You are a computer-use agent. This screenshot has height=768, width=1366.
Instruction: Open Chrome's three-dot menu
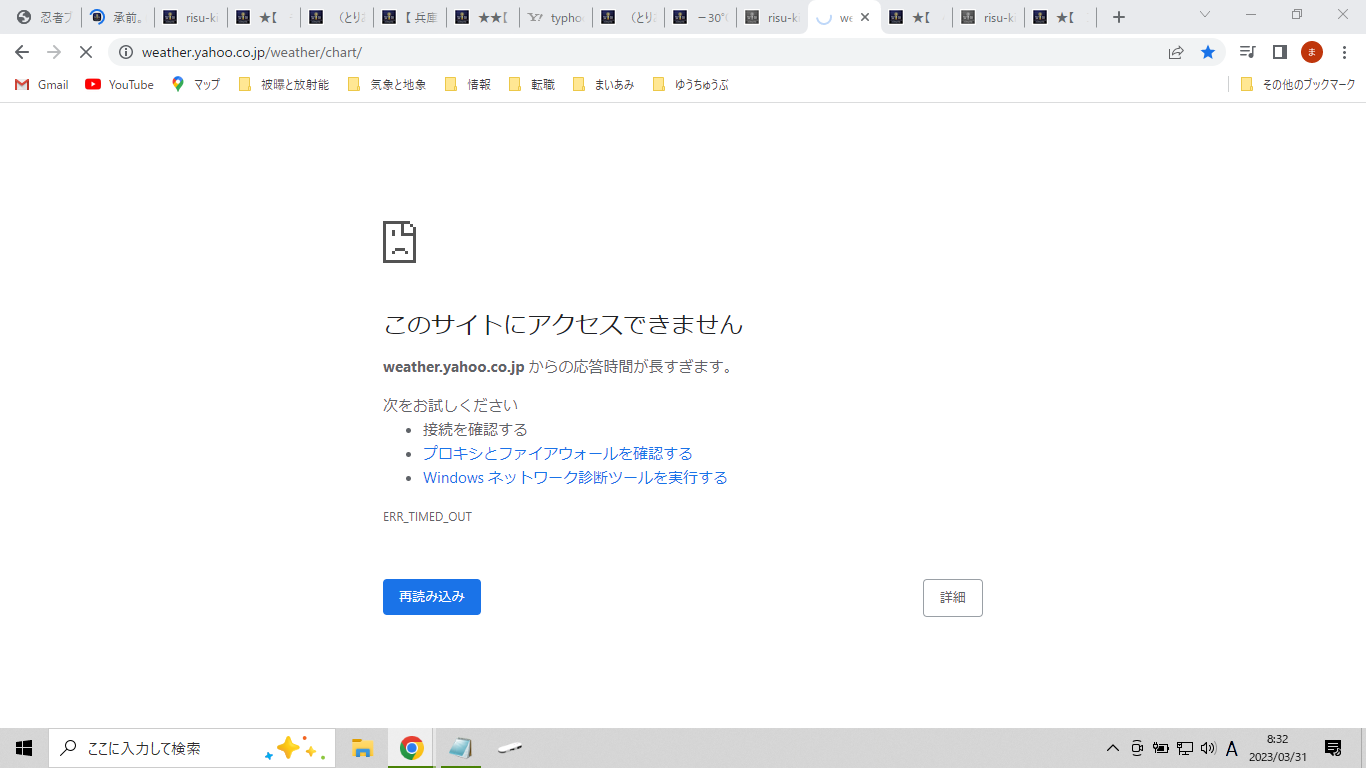[1344, 52]
